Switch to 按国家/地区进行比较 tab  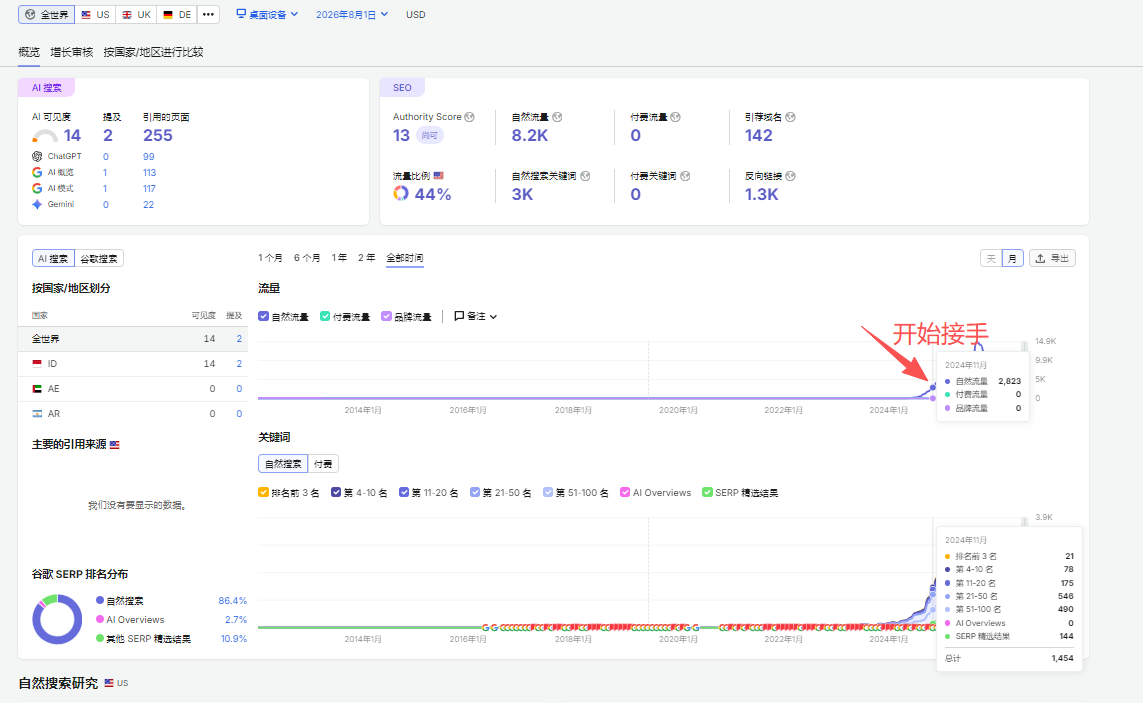click(153, 53)
